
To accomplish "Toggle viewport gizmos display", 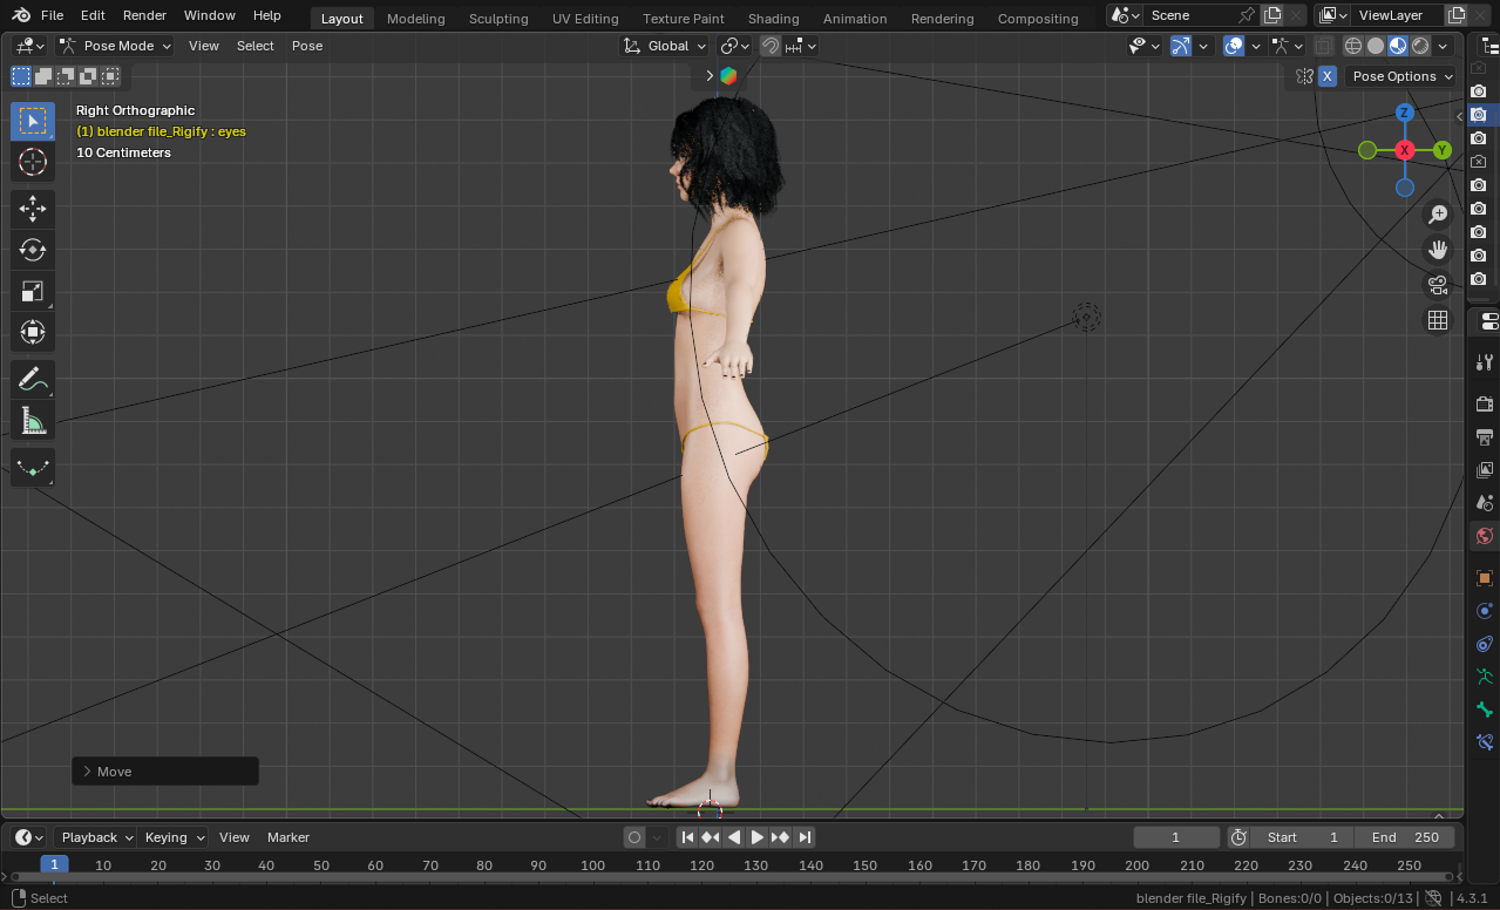I will 1181,46.
